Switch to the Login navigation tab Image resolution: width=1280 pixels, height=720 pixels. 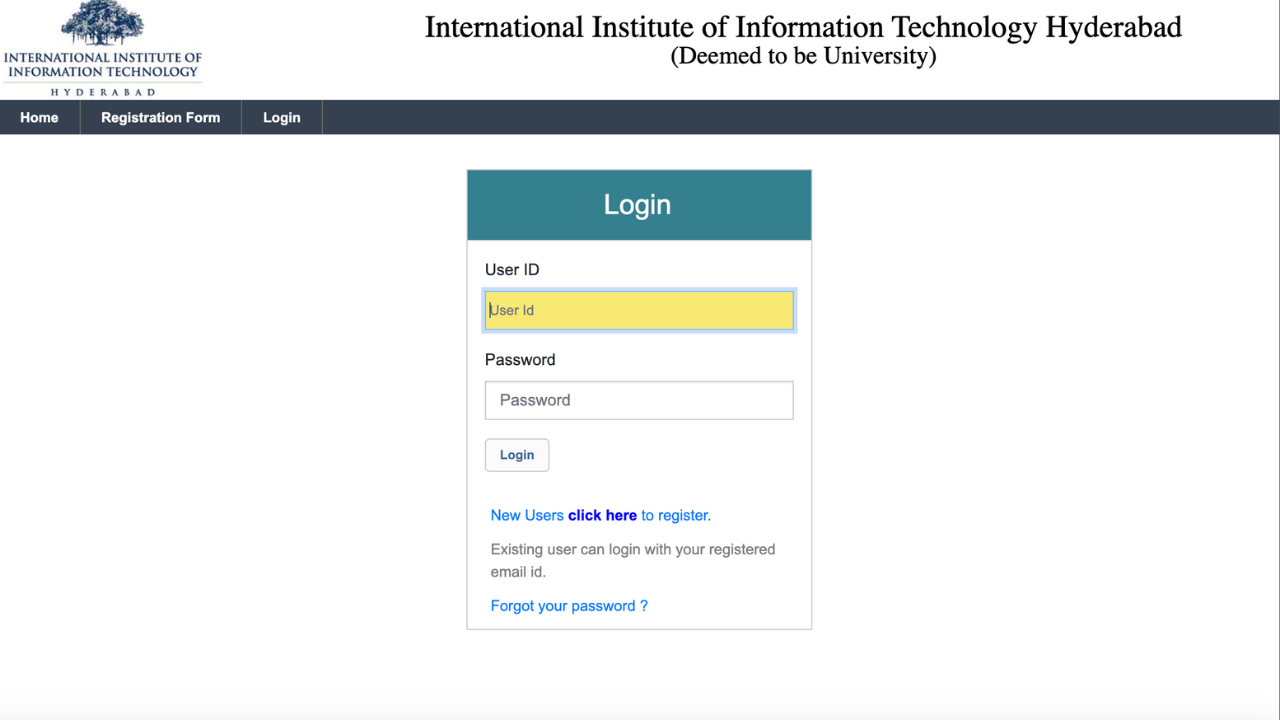click(x=281, y=117)
